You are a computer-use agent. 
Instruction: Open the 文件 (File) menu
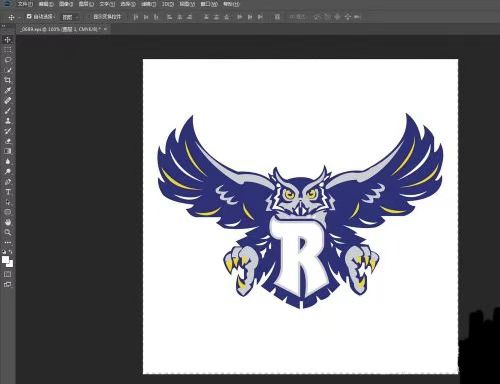tap(25, 4)
